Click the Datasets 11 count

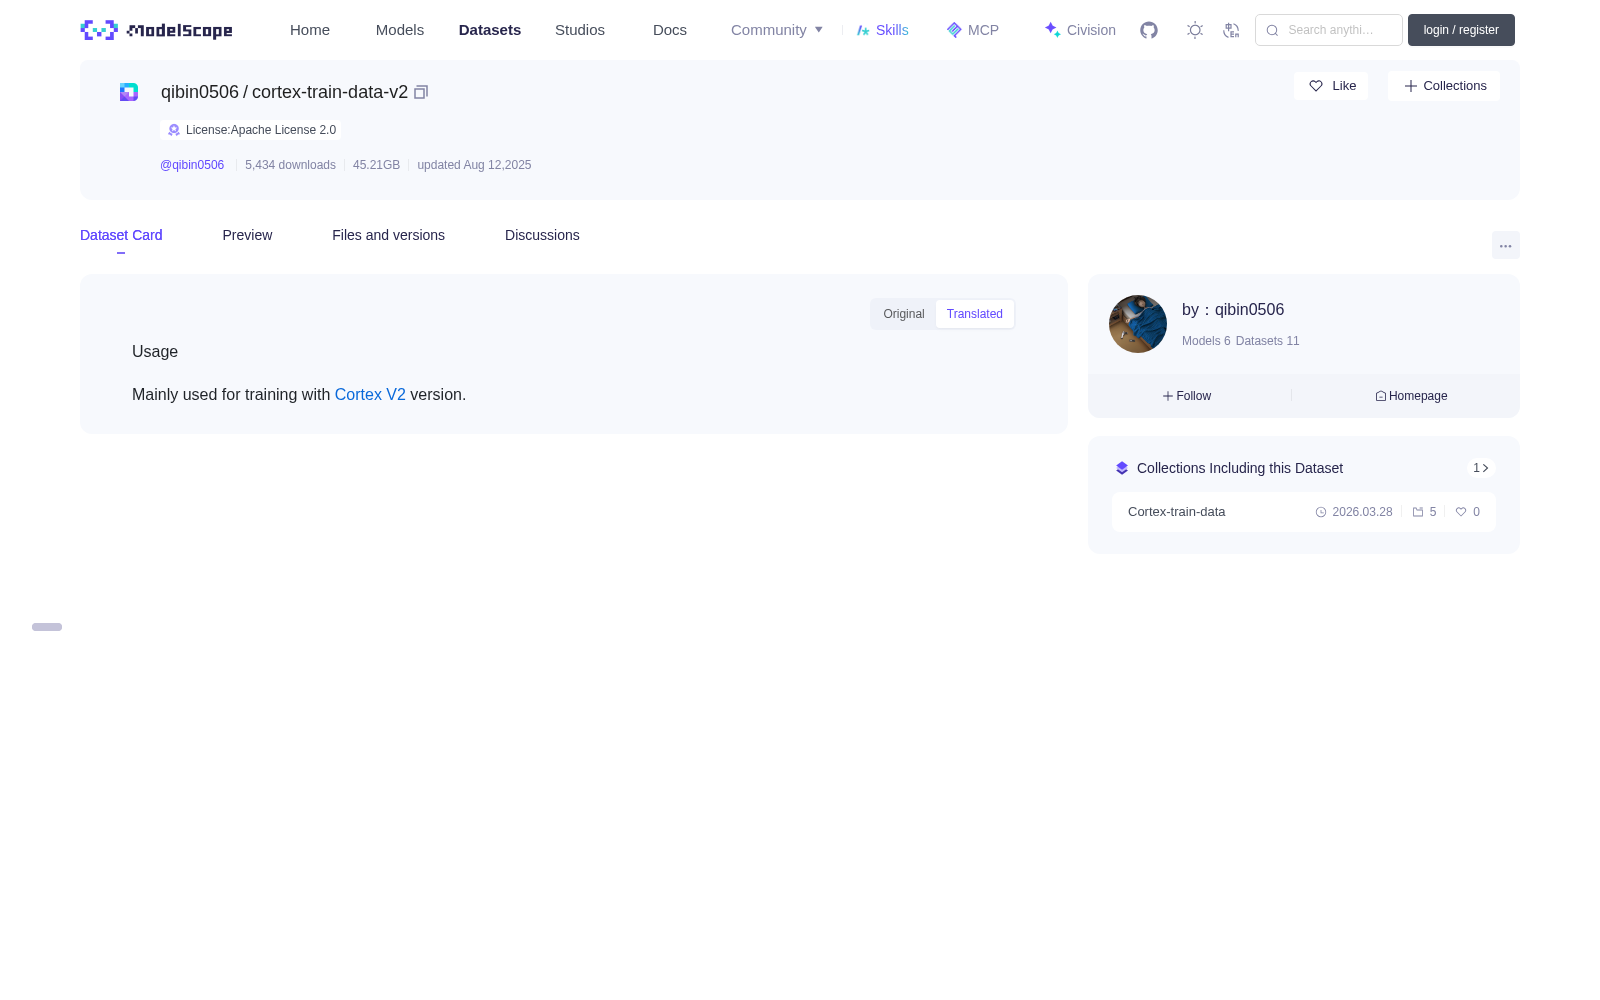(1268, 341)
